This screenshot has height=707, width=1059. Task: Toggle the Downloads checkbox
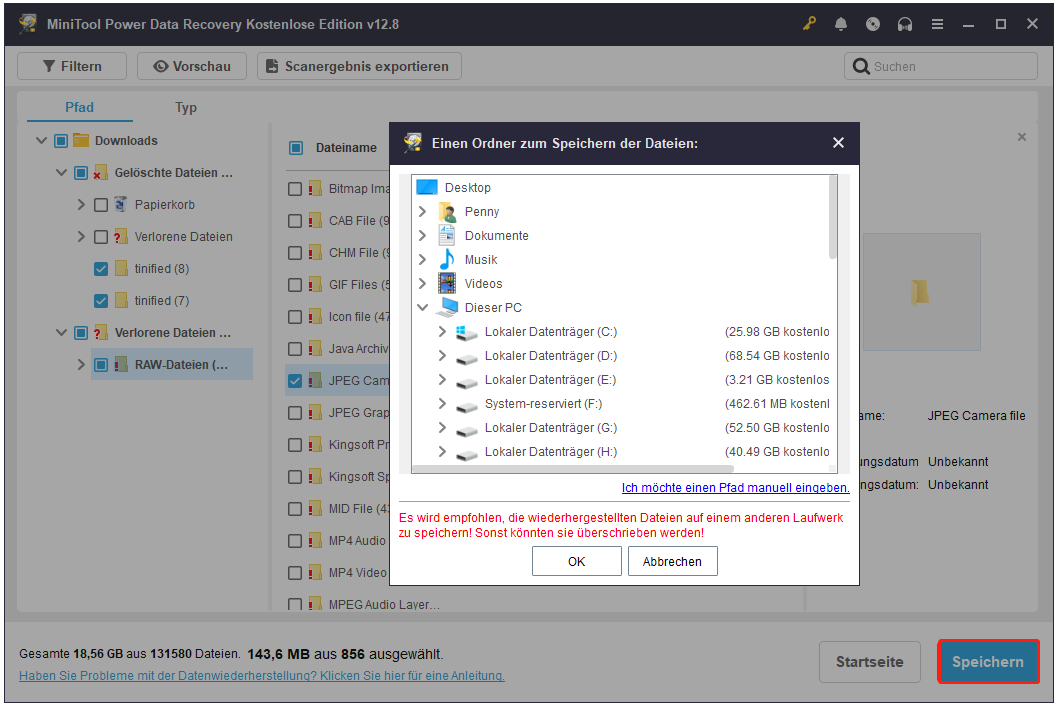61,140
